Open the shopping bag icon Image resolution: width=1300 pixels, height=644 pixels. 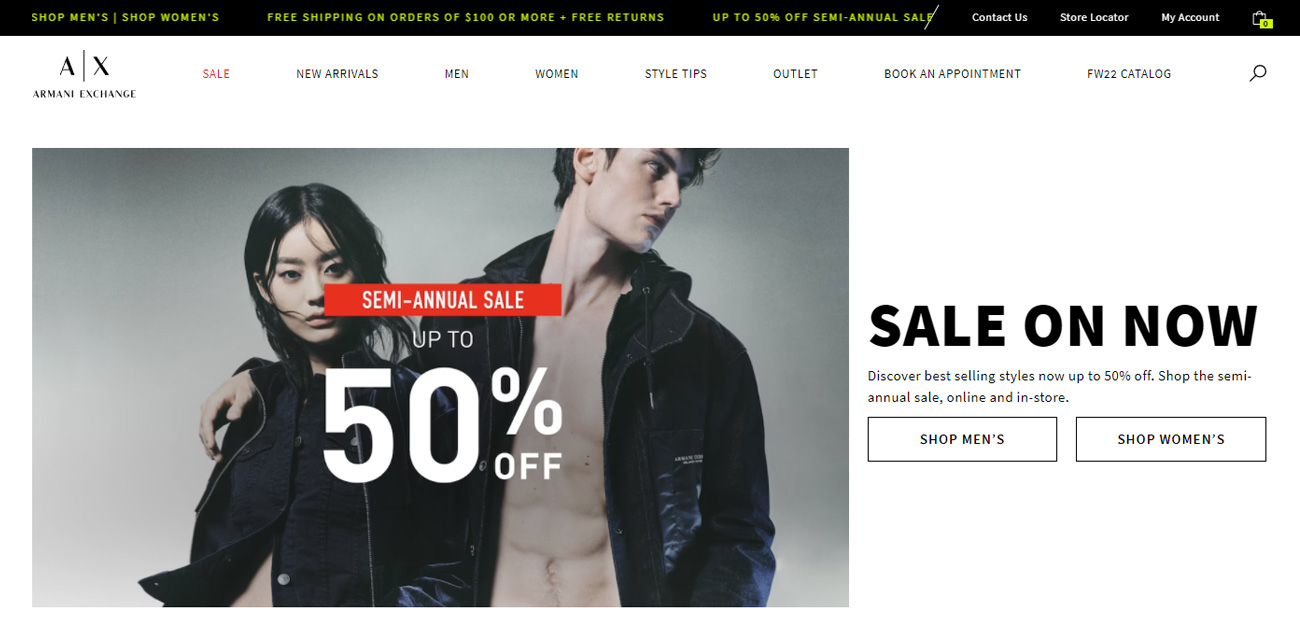coord(1261,18)
